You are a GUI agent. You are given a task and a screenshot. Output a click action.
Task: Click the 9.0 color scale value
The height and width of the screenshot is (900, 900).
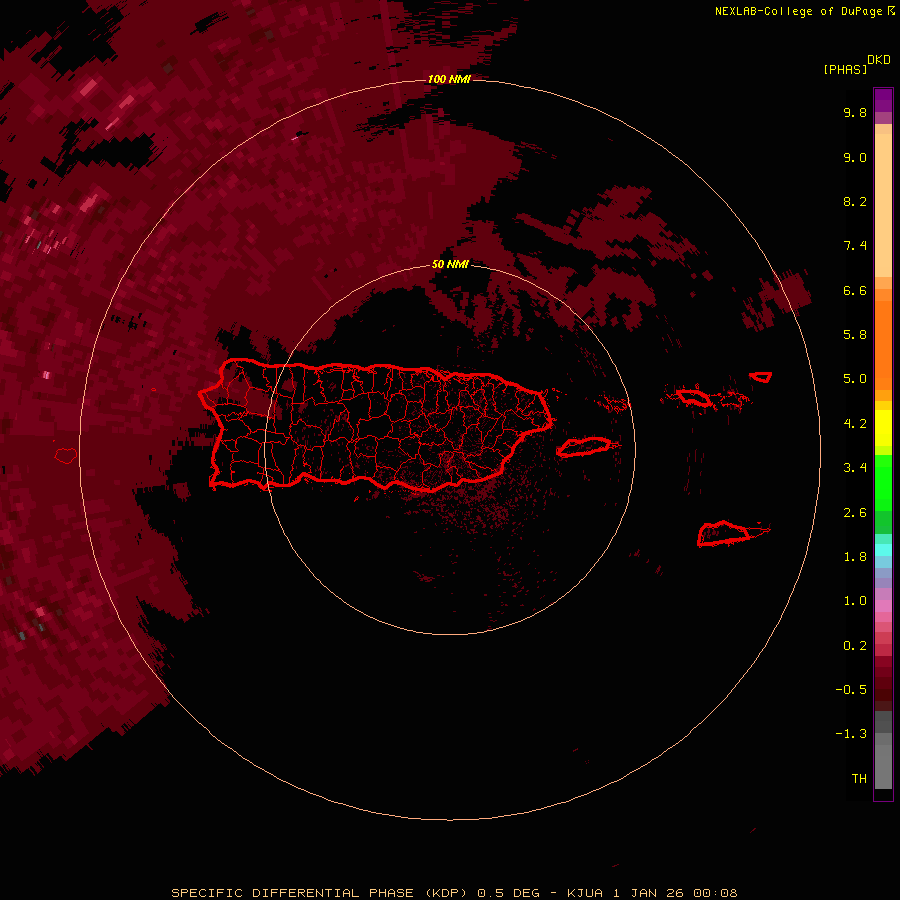click(x=855, y=157)
